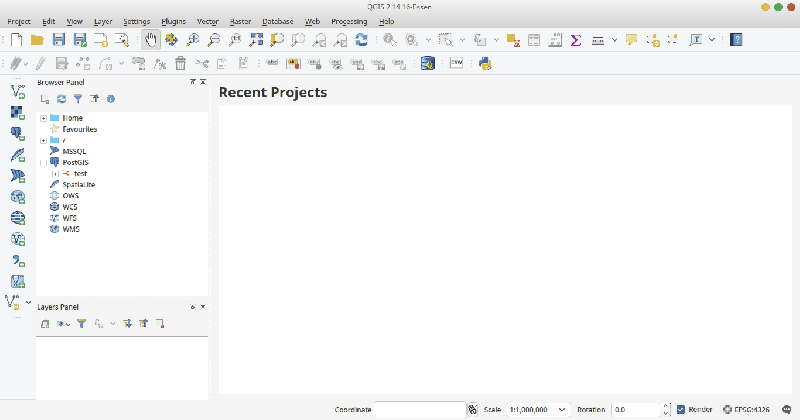Click the Zoom to Selection icon

coord(277,40)
